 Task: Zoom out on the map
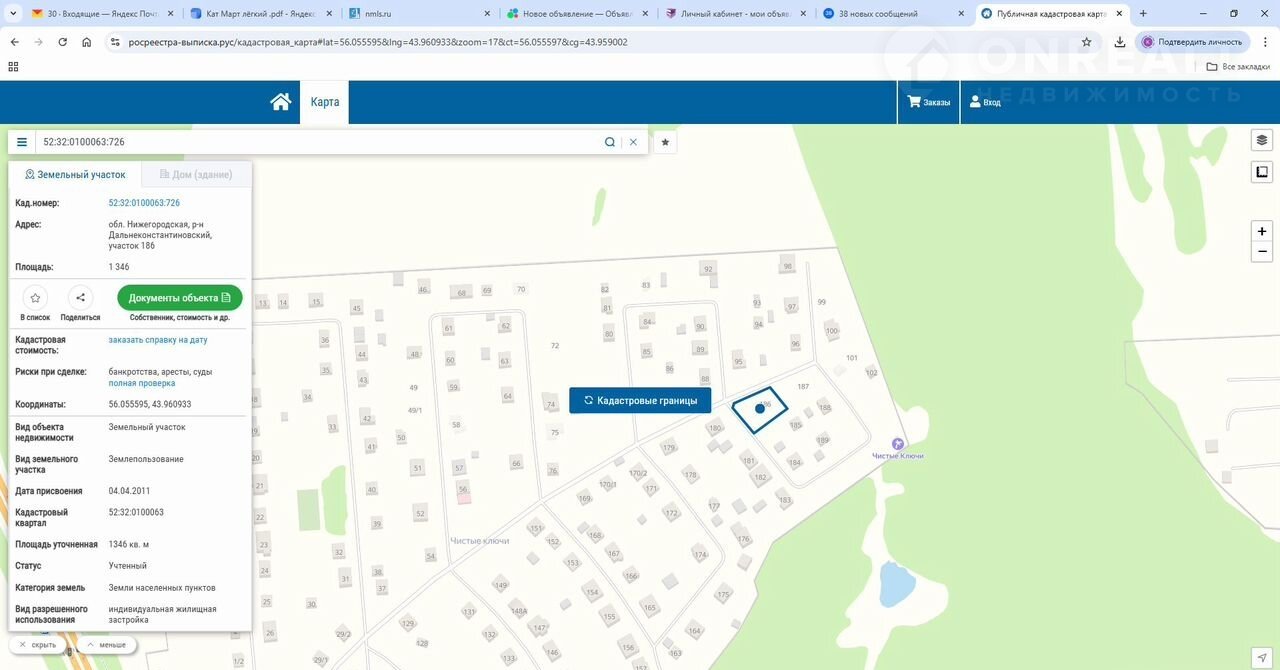(x=1262, y=252)
